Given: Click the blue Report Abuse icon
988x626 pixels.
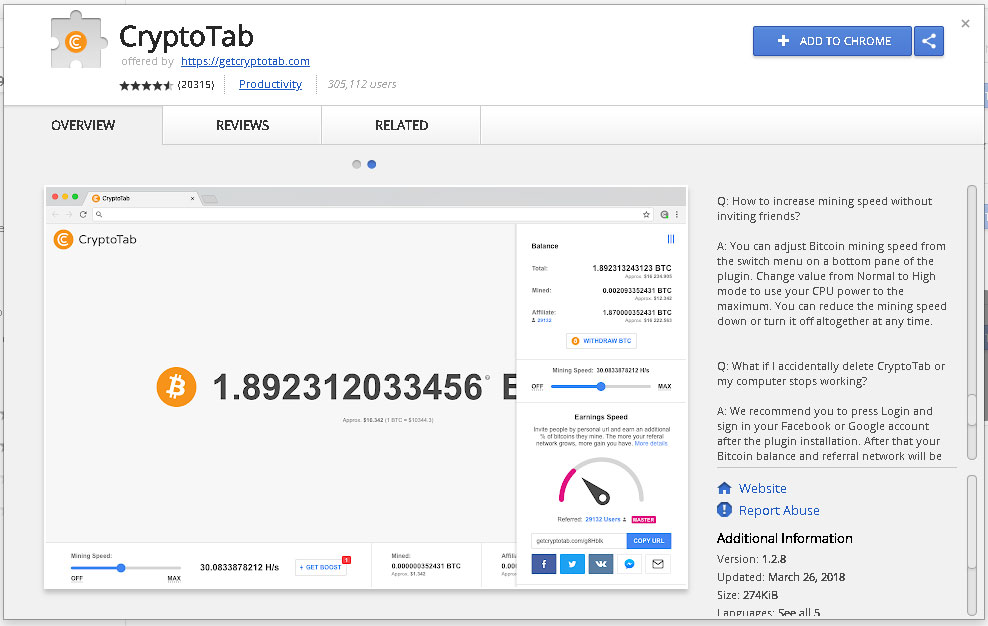Looking at the screenshot, I should click(x=723, y=510).
